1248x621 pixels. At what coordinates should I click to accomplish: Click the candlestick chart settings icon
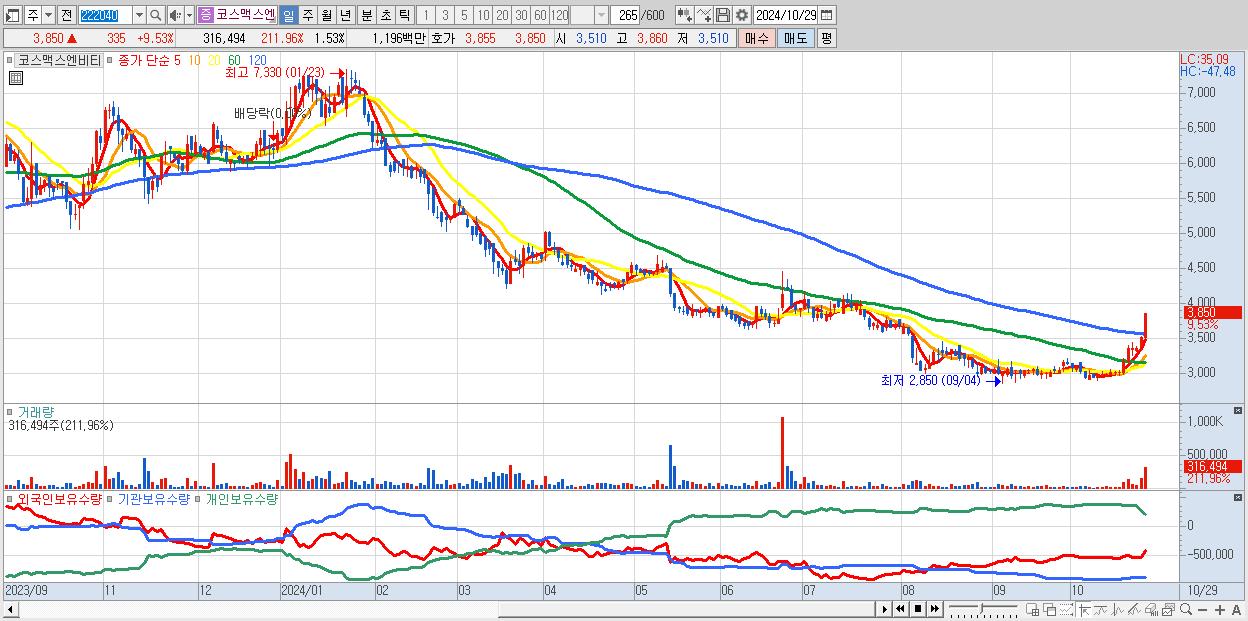[684, 15]
